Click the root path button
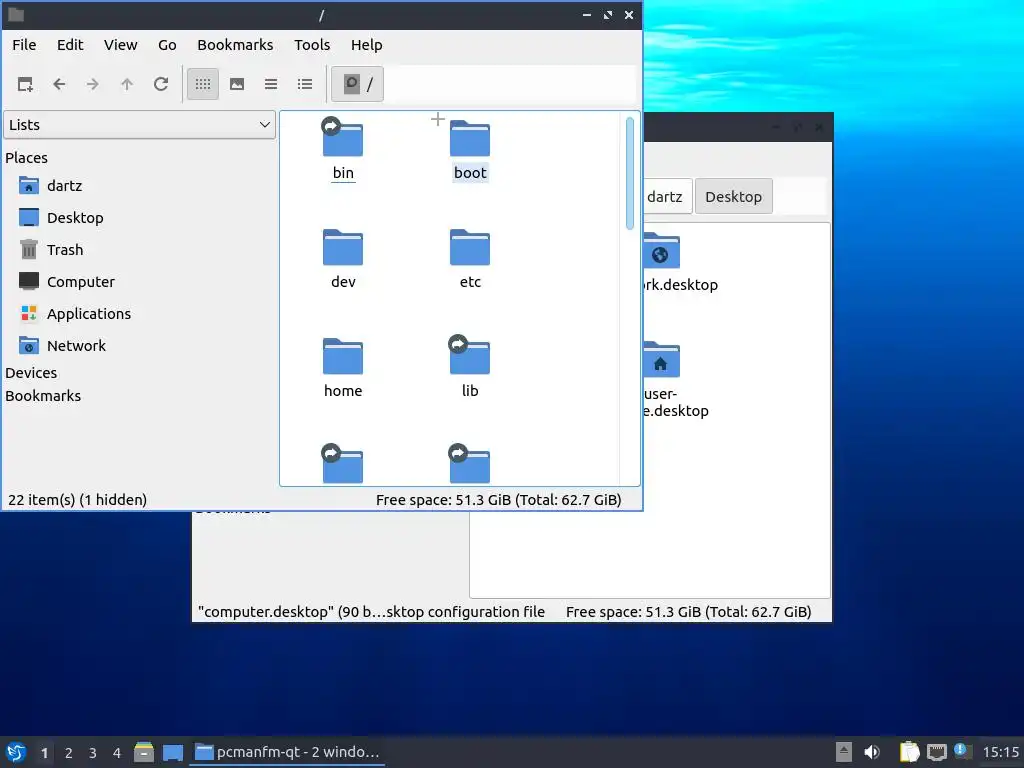The width and height of the screenshot is (1024, 768). 357,84
